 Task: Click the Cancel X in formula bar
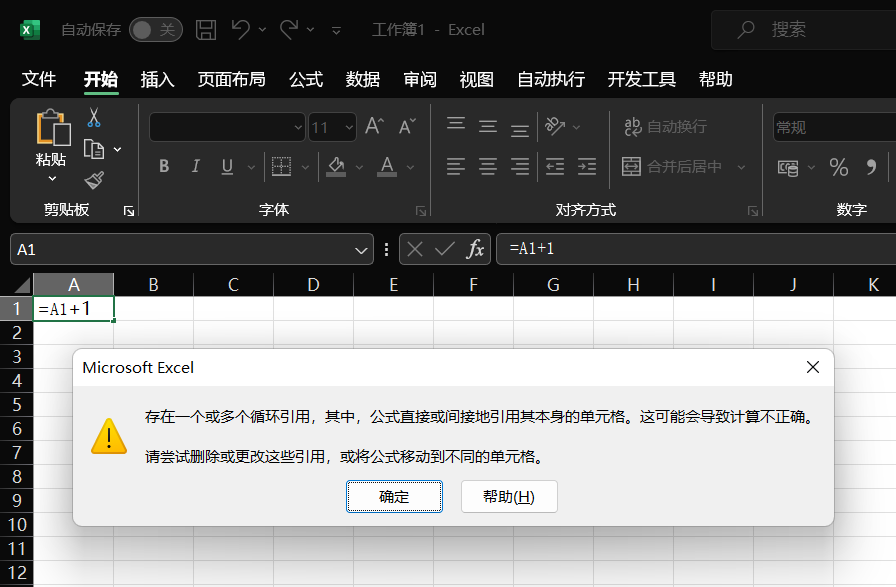(415, 249)
